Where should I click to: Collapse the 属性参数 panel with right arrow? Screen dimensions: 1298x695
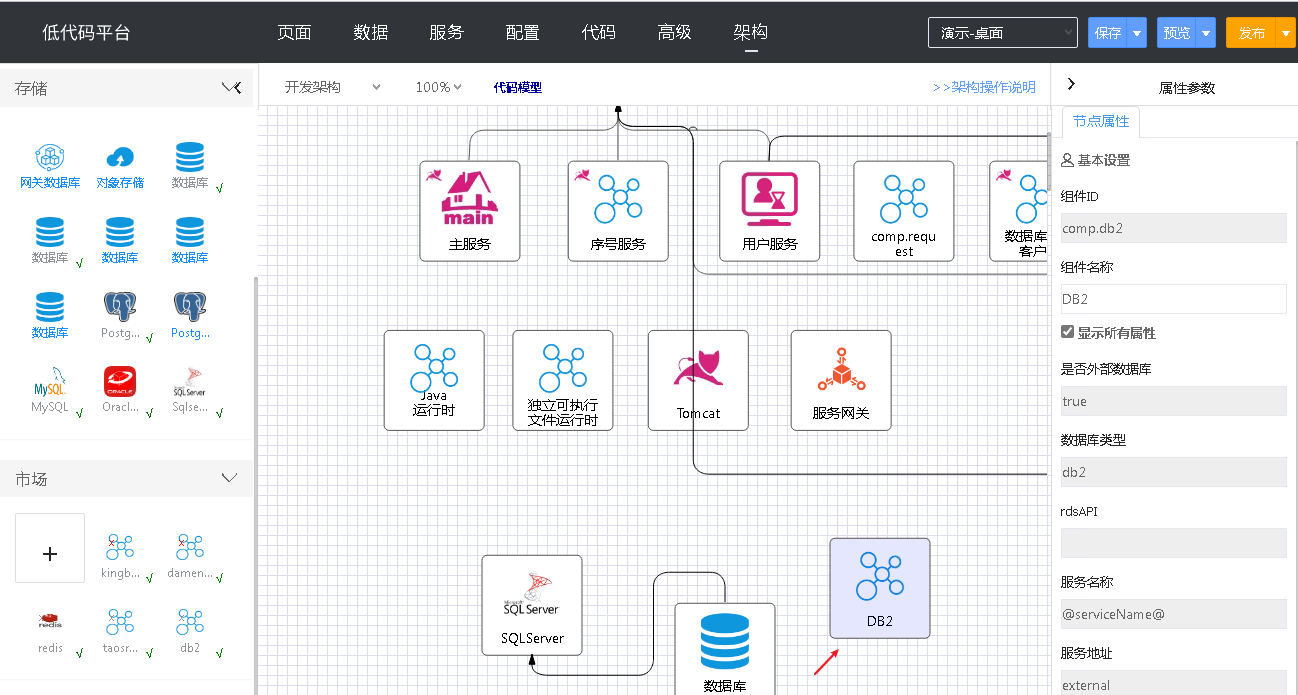coord(1071,84)
